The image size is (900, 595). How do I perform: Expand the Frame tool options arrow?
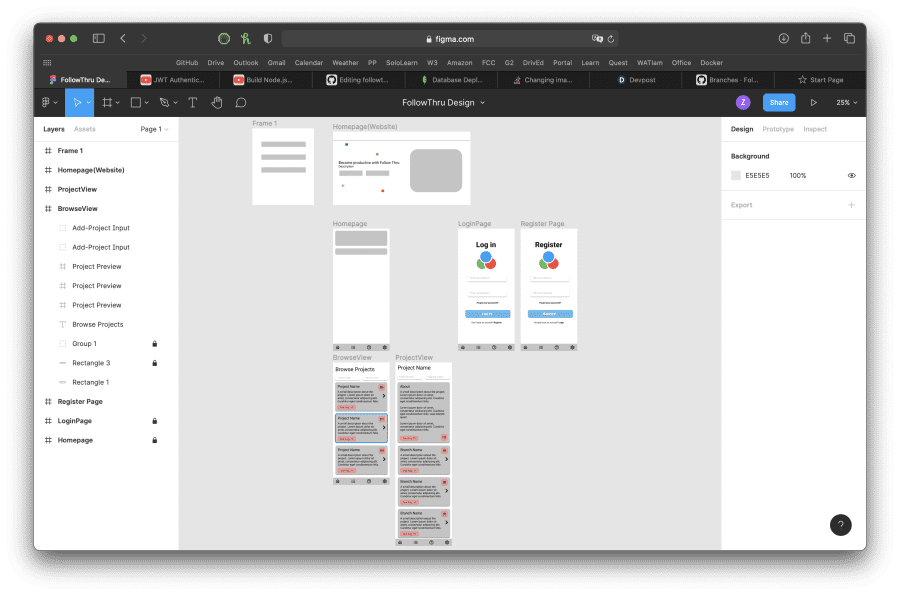pyautogui.click(x=118, y=103)
